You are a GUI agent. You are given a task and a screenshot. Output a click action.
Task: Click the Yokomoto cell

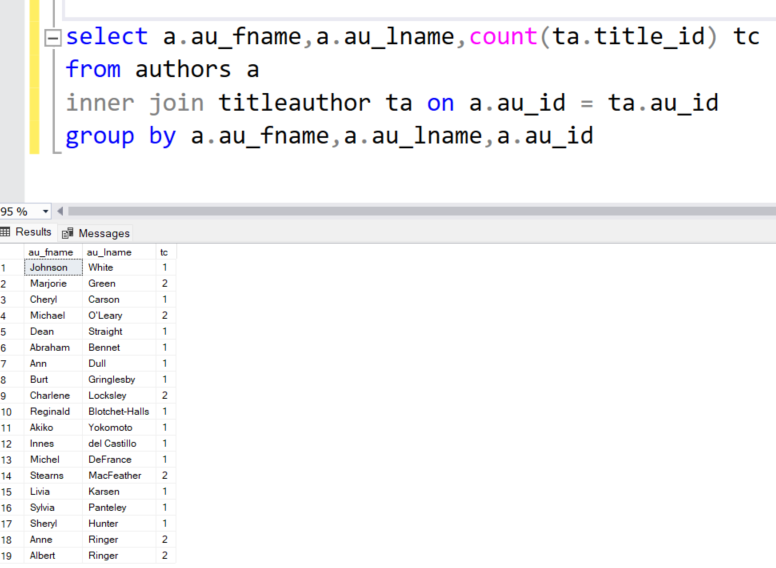click(x=119, y=427)
